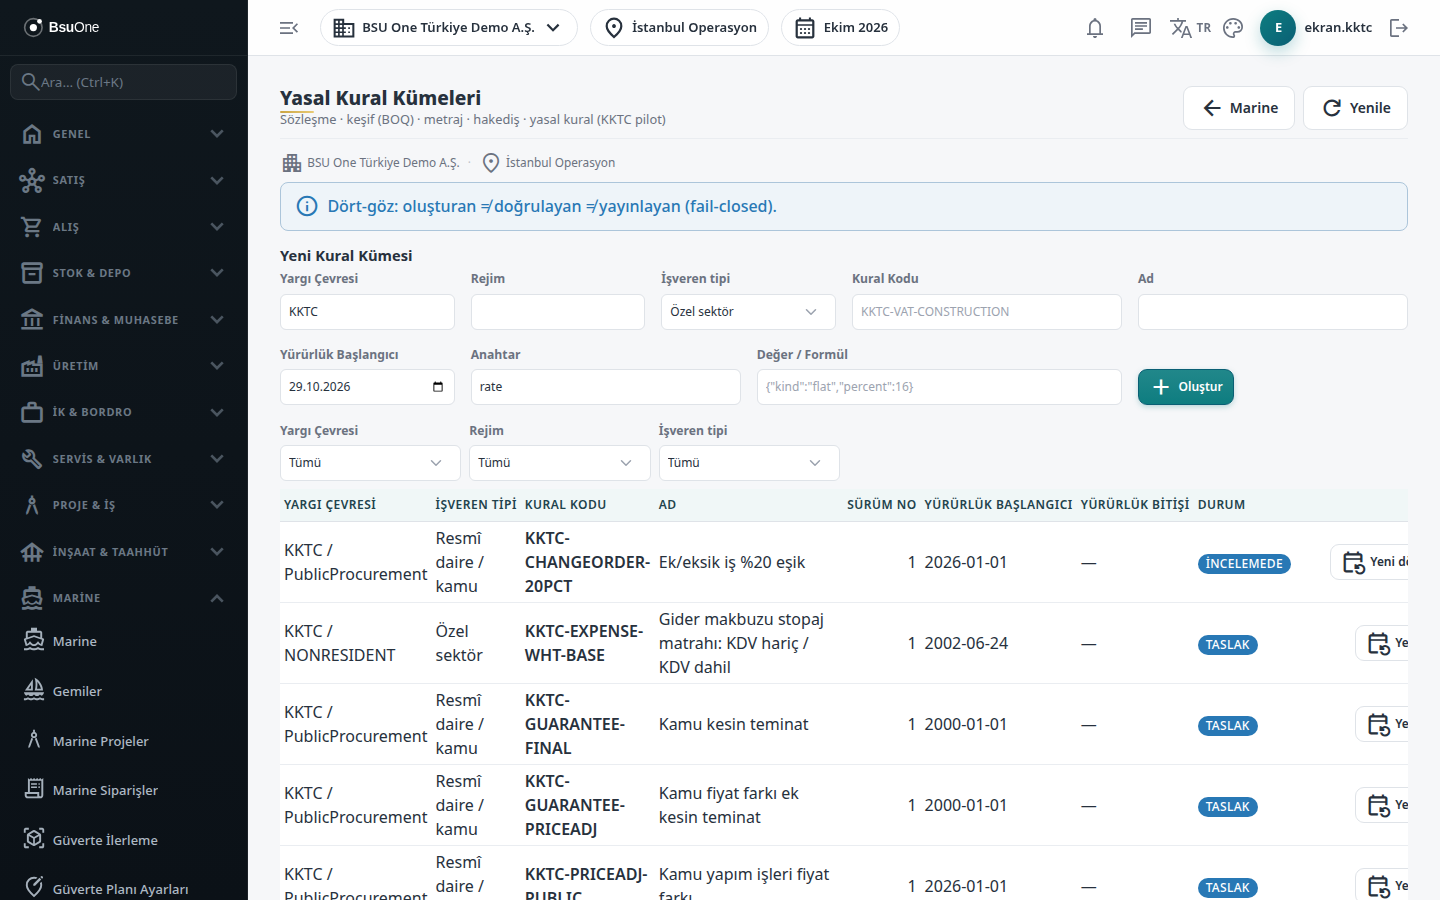Expand FİNANS & MUHASEBE section
The height and width of the screenshot is (900, 1440).
click(x=124, y=320)
